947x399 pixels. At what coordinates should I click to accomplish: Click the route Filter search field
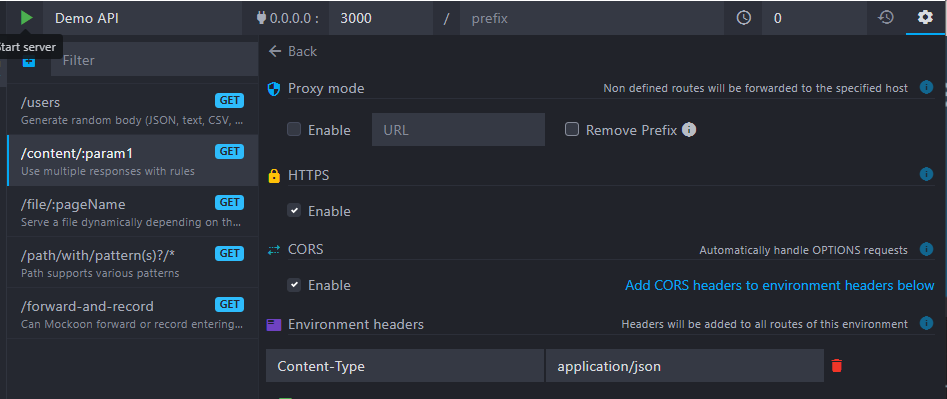point(155,60)
